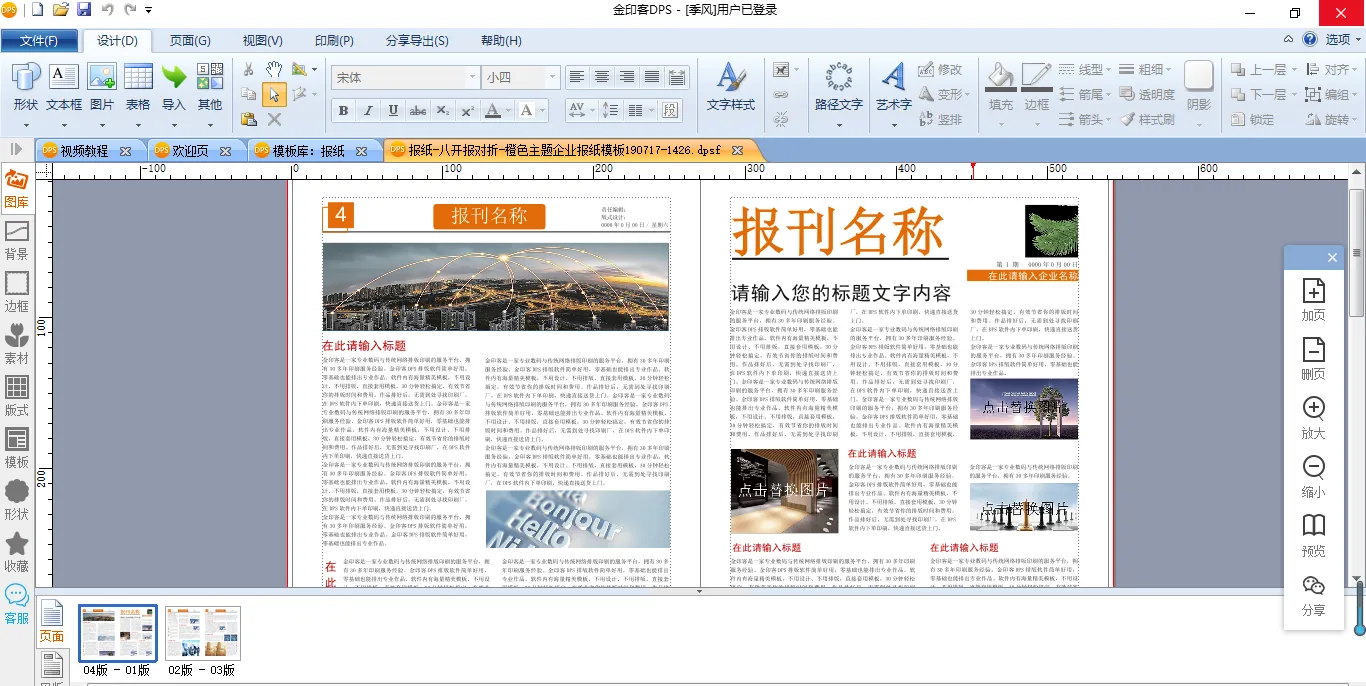
Task: Click the 预览 preview button
Action: tap(1313, 535)
